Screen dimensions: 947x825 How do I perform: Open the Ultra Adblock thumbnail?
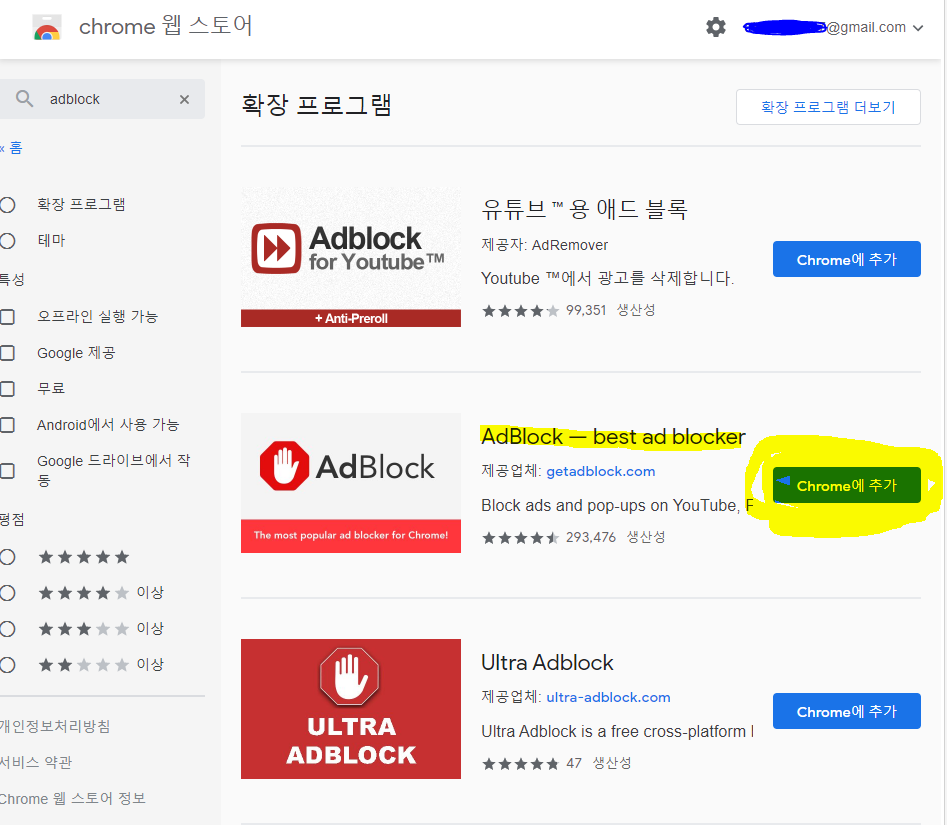click(351, 708)
